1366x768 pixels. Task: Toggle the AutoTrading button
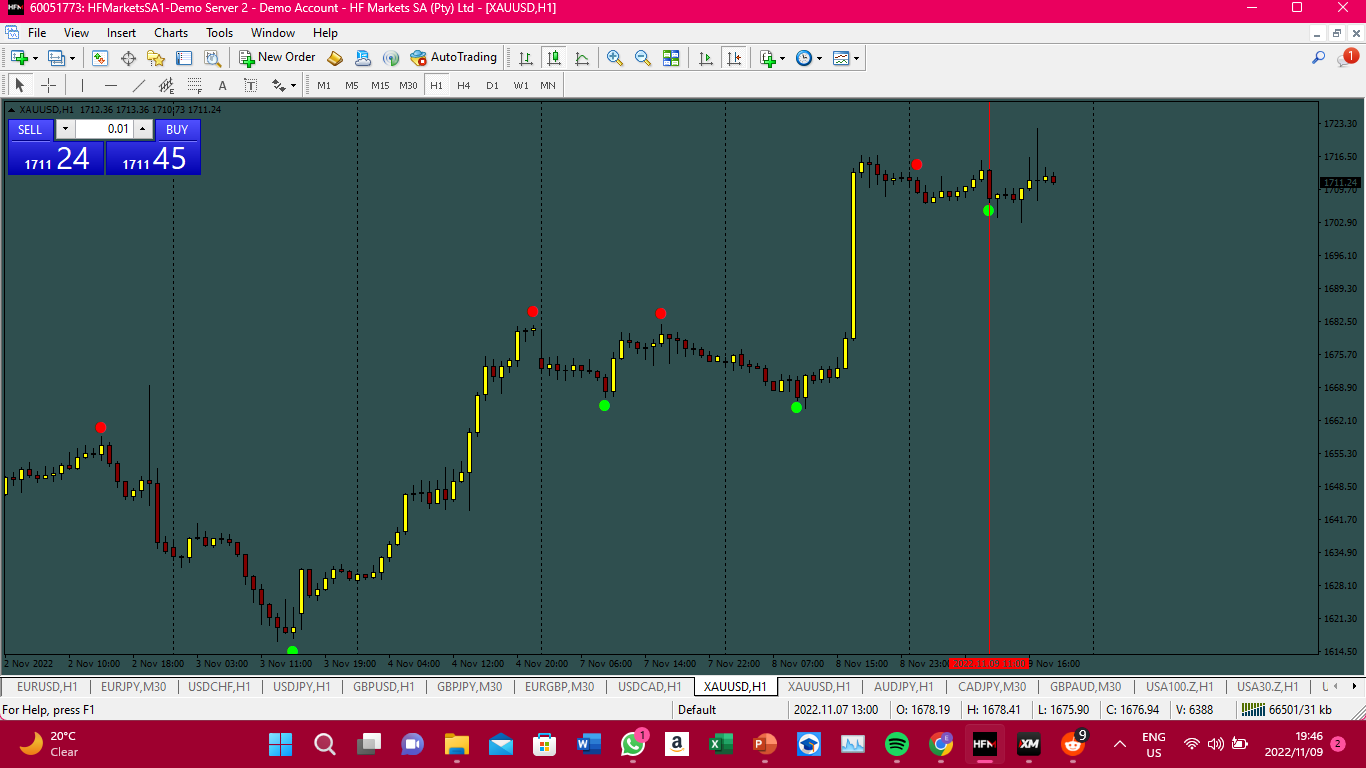(453, 58)
